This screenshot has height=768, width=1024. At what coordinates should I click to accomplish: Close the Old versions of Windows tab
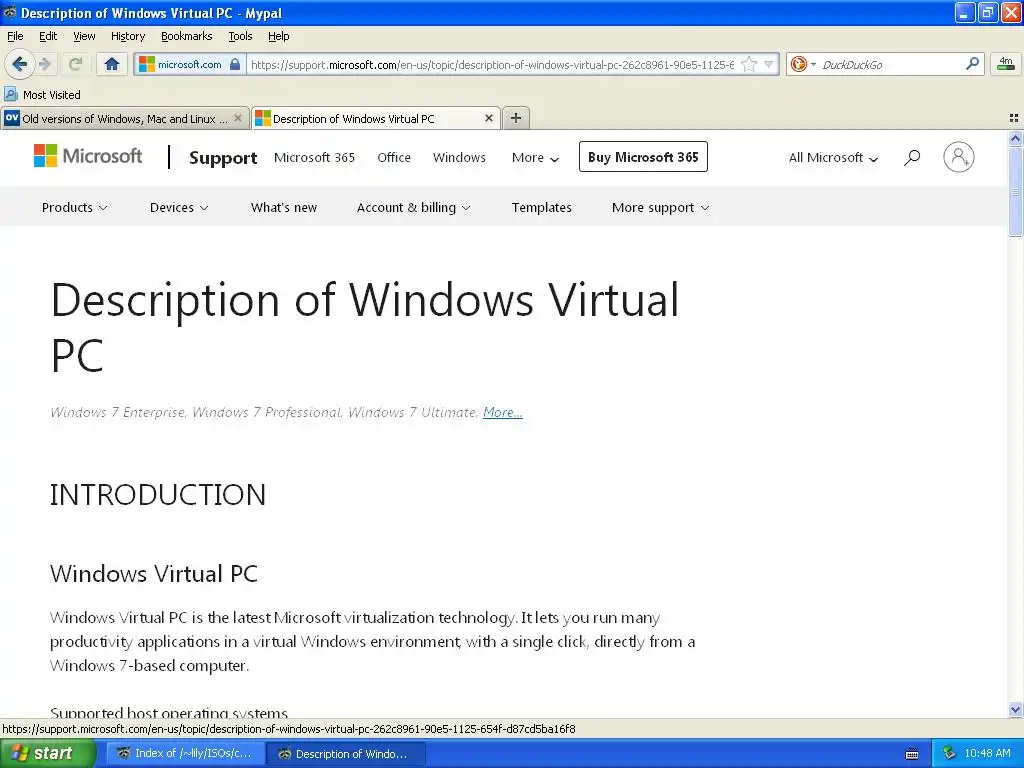tap(238, 118)
